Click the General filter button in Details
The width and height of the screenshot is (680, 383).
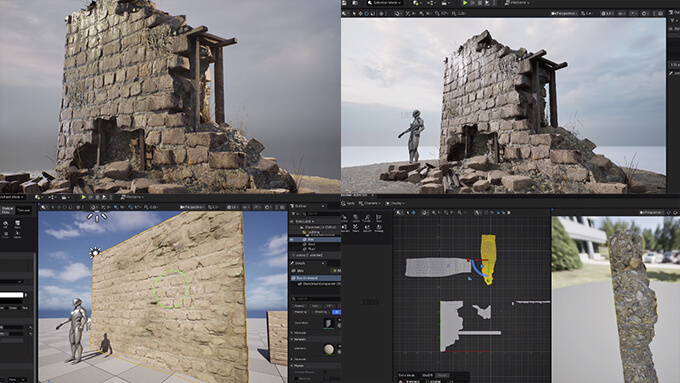click(299, 306)
